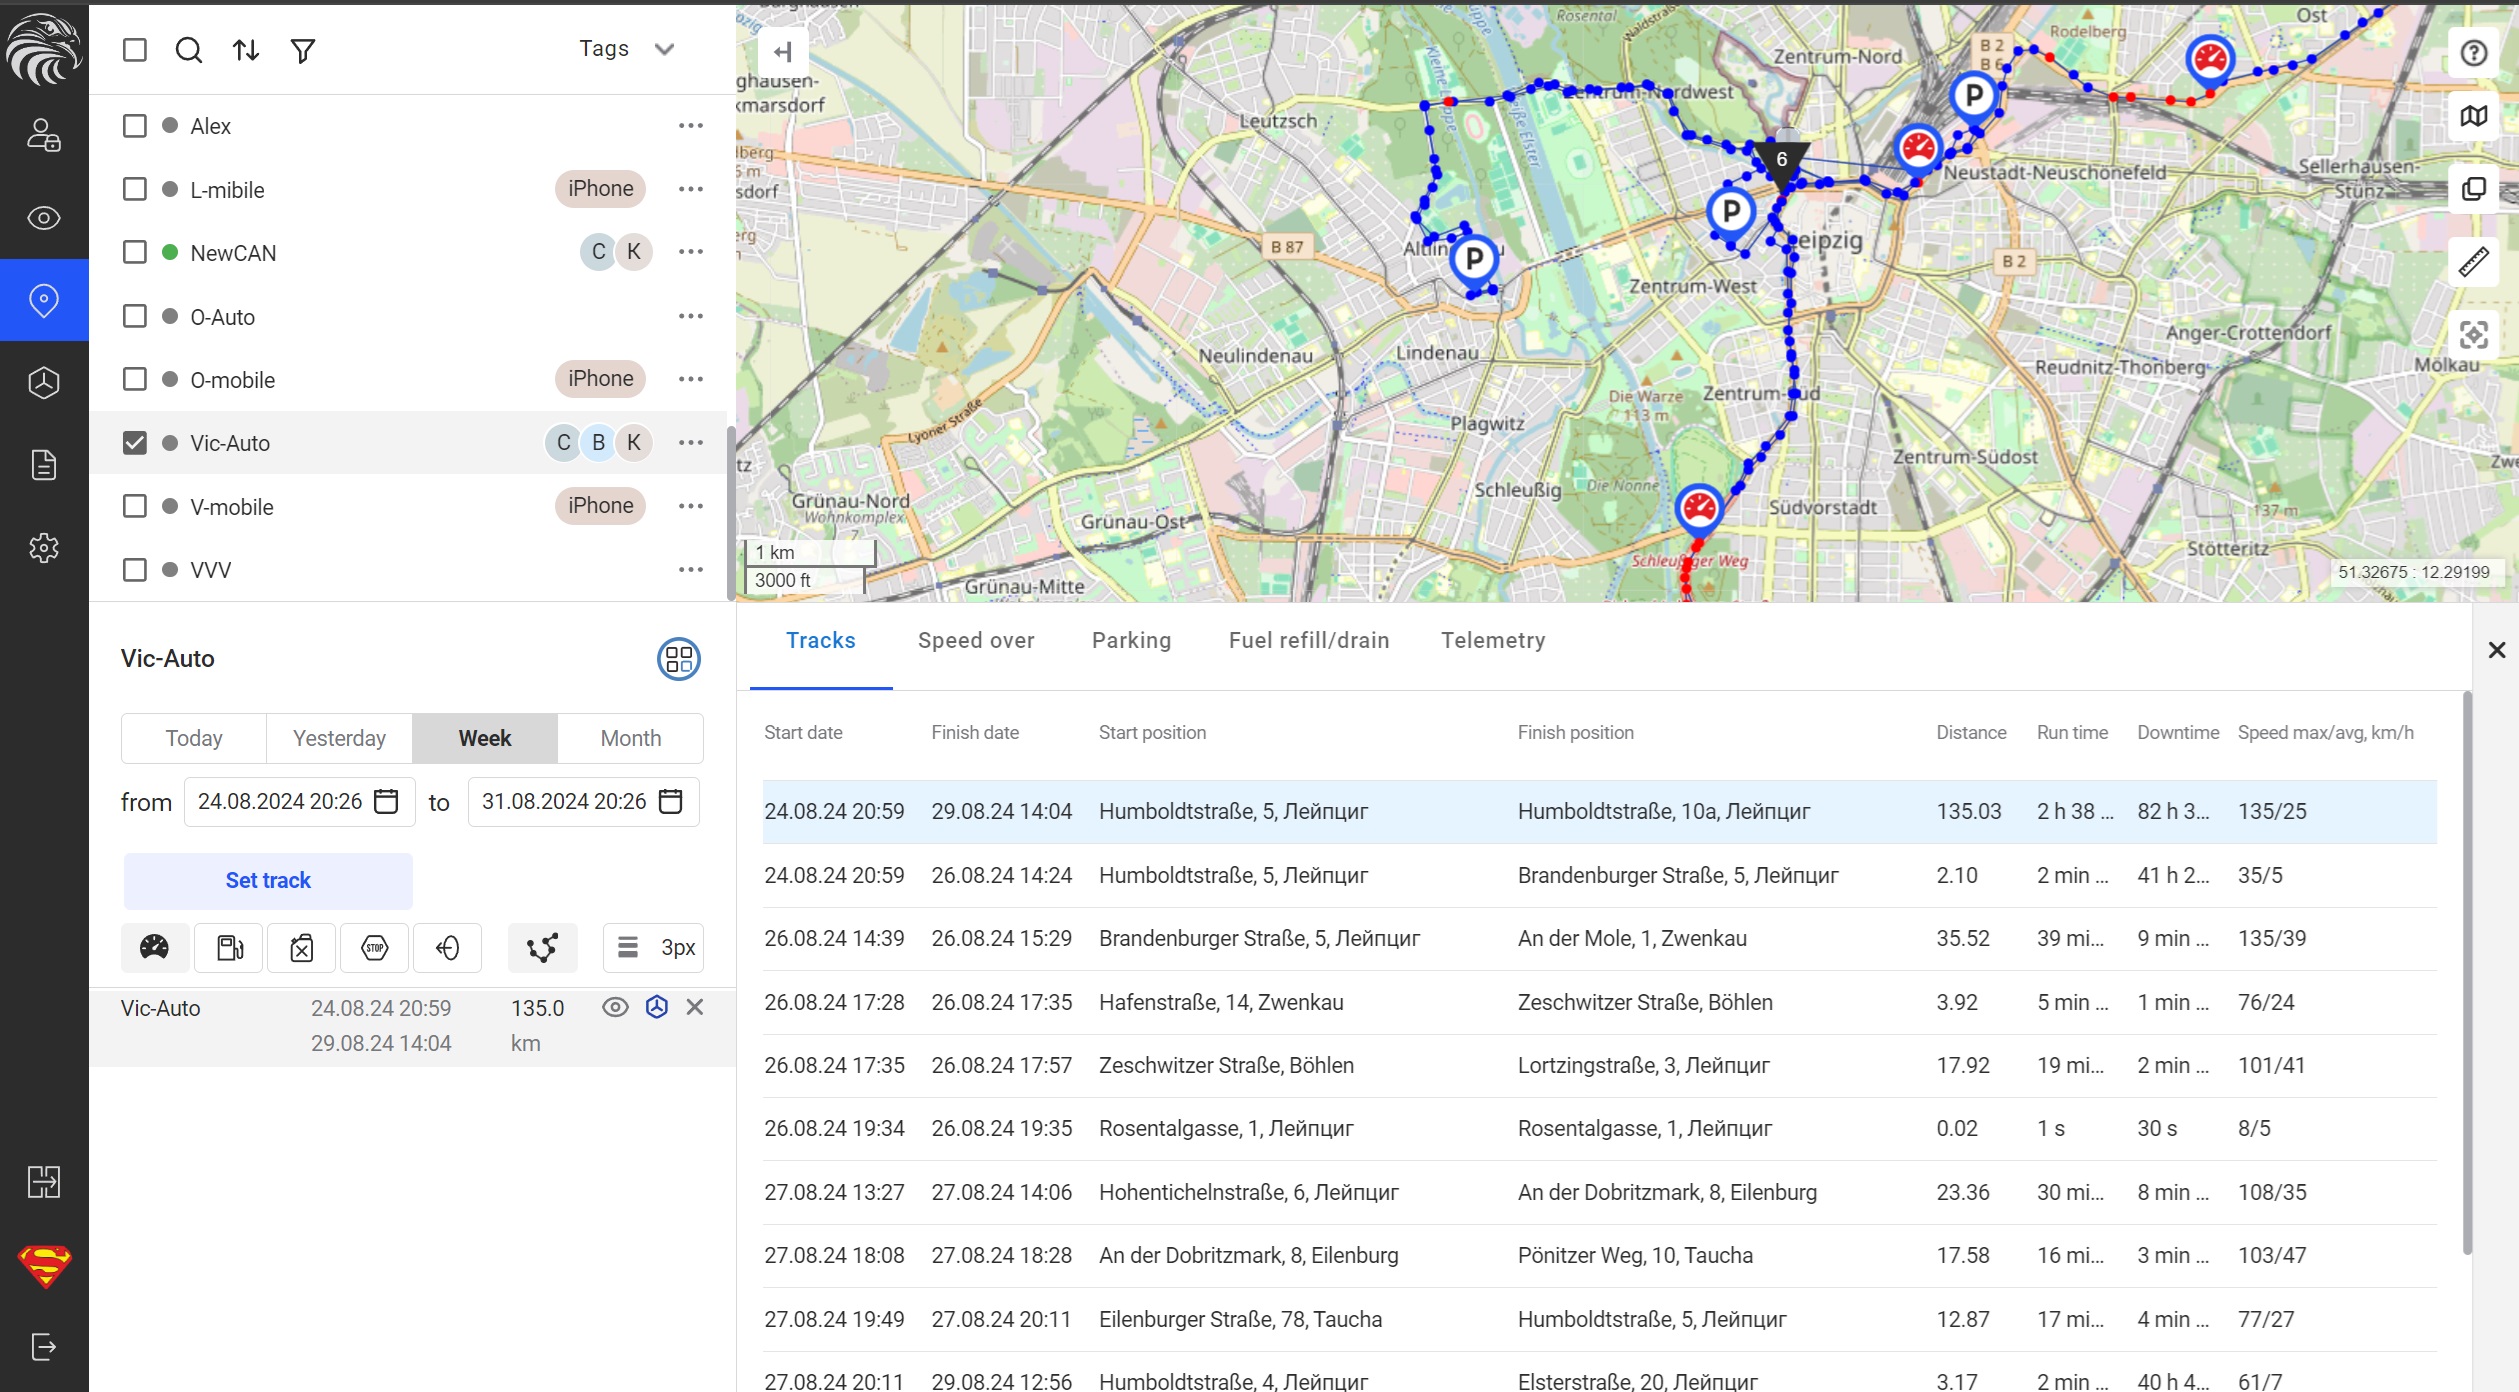
Task: Open the from date calendar picker
Action: pos(386,801)
